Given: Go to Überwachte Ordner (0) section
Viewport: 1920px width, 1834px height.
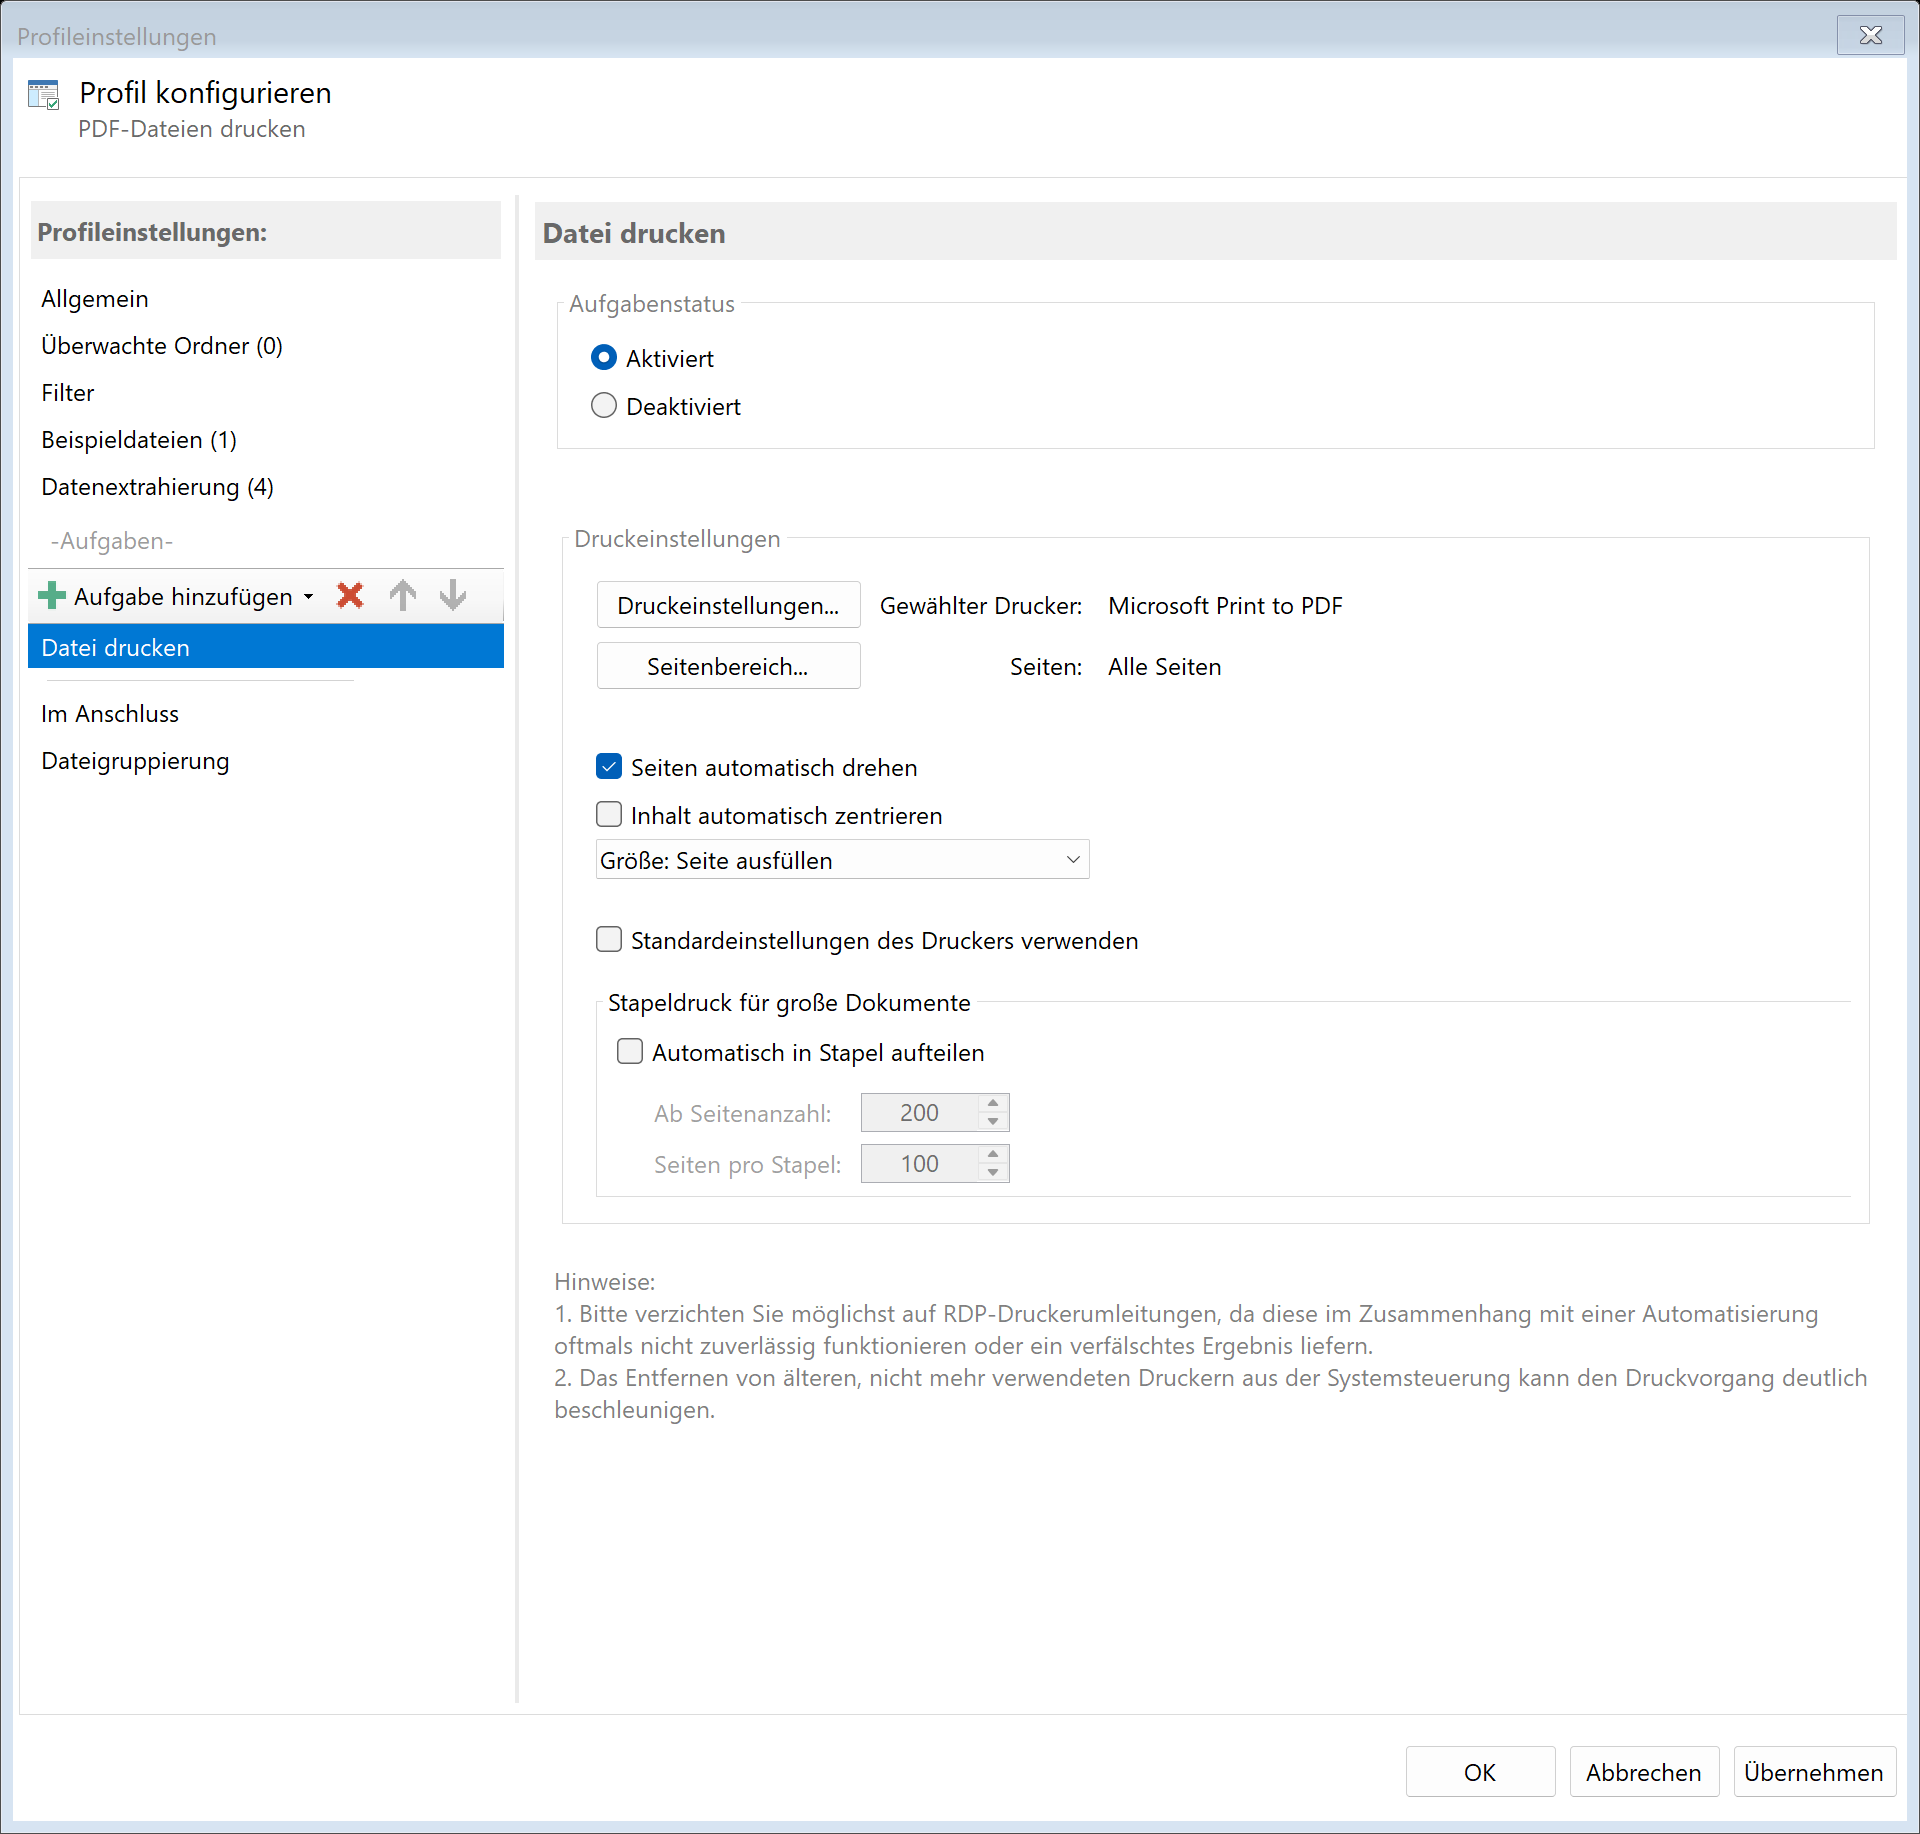Looking at the screenshot, I should pos(162,346).
